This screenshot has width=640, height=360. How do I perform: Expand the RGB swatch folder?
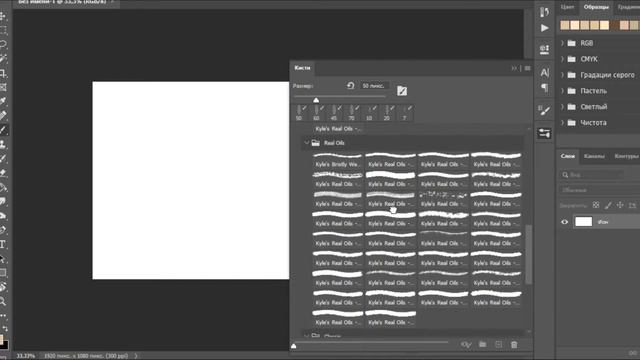pos(562,43)
